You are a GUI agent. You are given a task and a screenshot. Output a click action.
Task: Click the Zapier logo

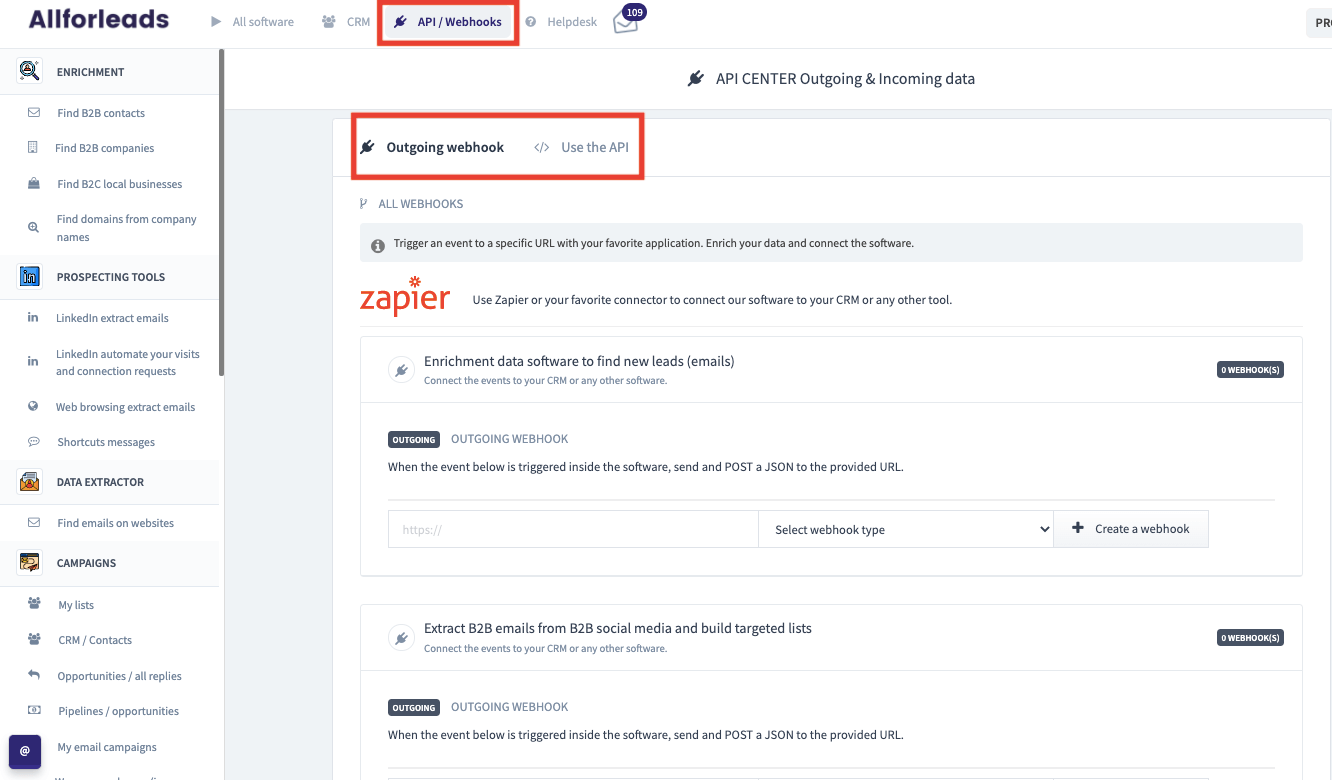pyautogui.click(x=405, y=298)
